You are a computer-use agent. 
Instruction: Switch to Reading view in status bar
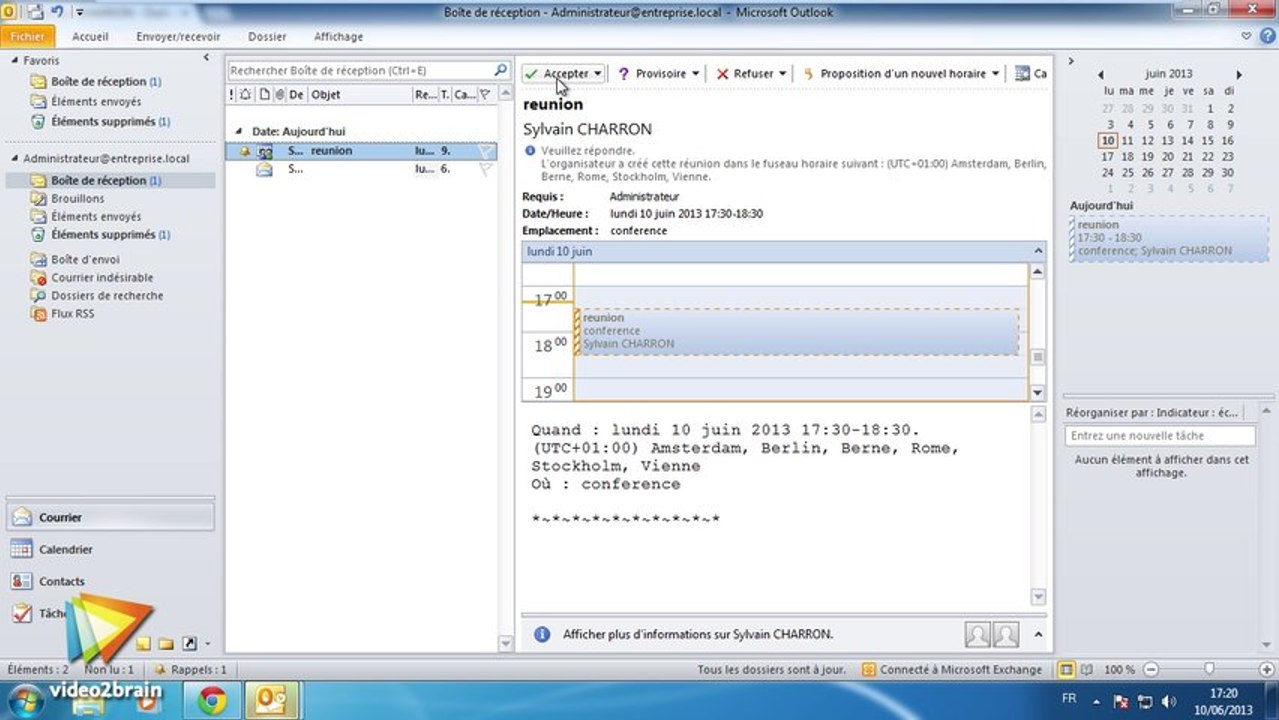pos(1087,670)
